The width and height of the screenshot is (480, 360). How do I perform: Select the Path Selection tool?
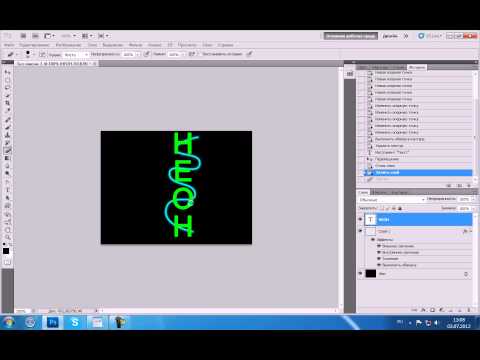point(7,198)
